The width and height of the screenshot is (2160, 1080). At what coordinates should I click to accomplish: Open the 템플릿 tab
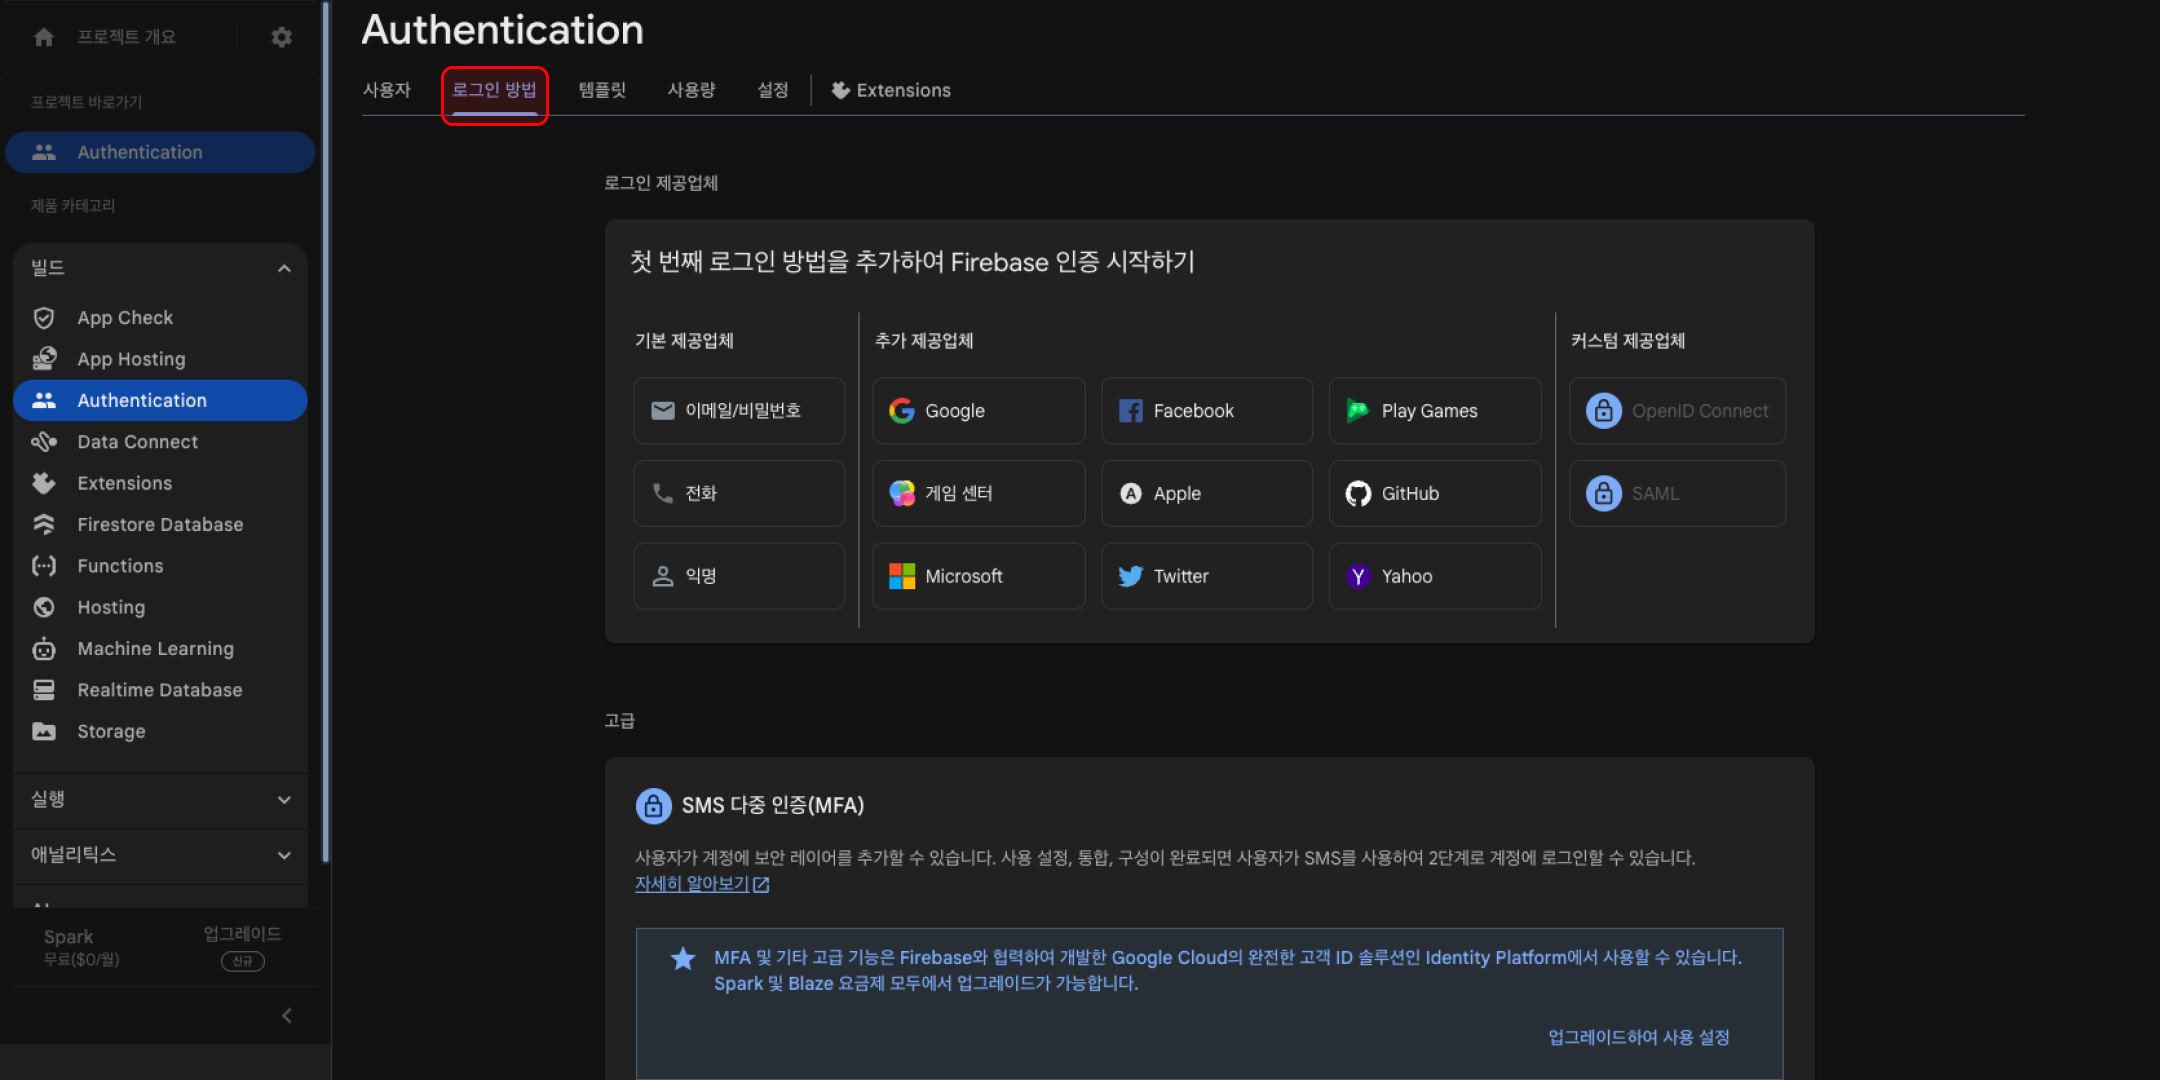[x=603, y=90]
